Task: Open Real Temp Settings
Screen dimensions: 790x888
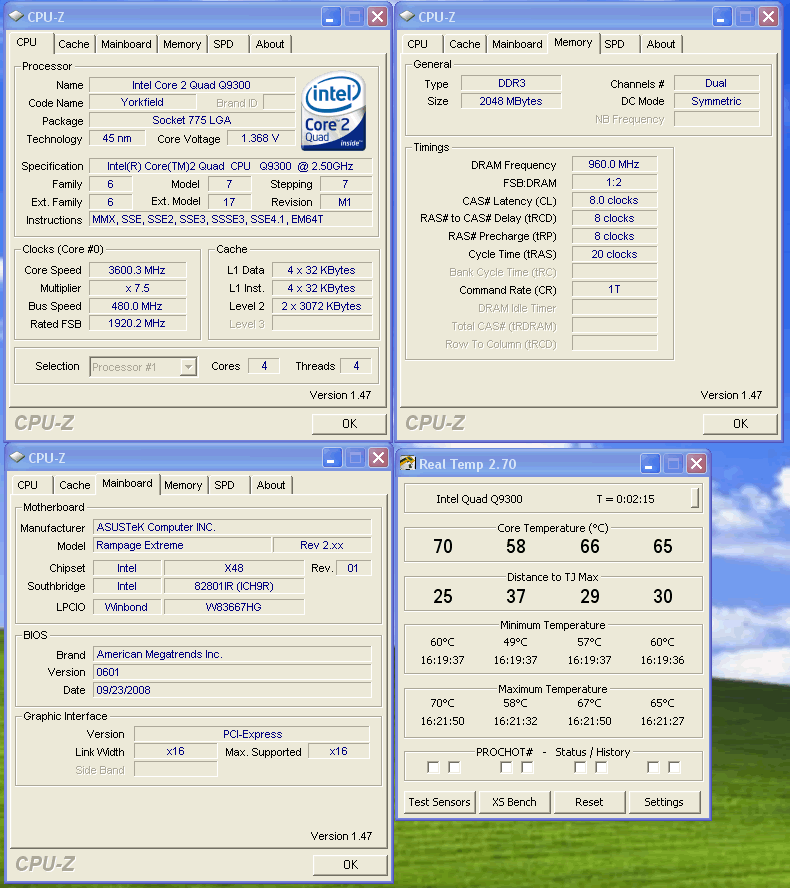Action: point(664,802)
